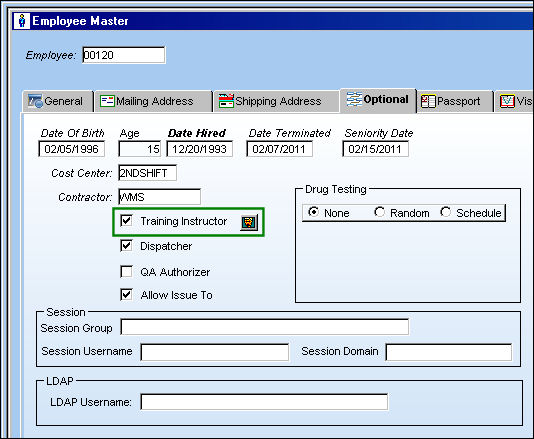534x439 pixels.
Task: Click the Employee number field
Action: (x=124, y=55)
